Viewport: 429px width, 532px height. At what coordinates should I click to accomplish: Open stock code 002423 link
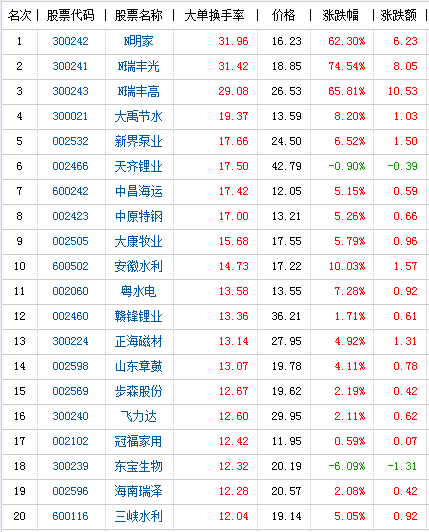click(70, 216)
